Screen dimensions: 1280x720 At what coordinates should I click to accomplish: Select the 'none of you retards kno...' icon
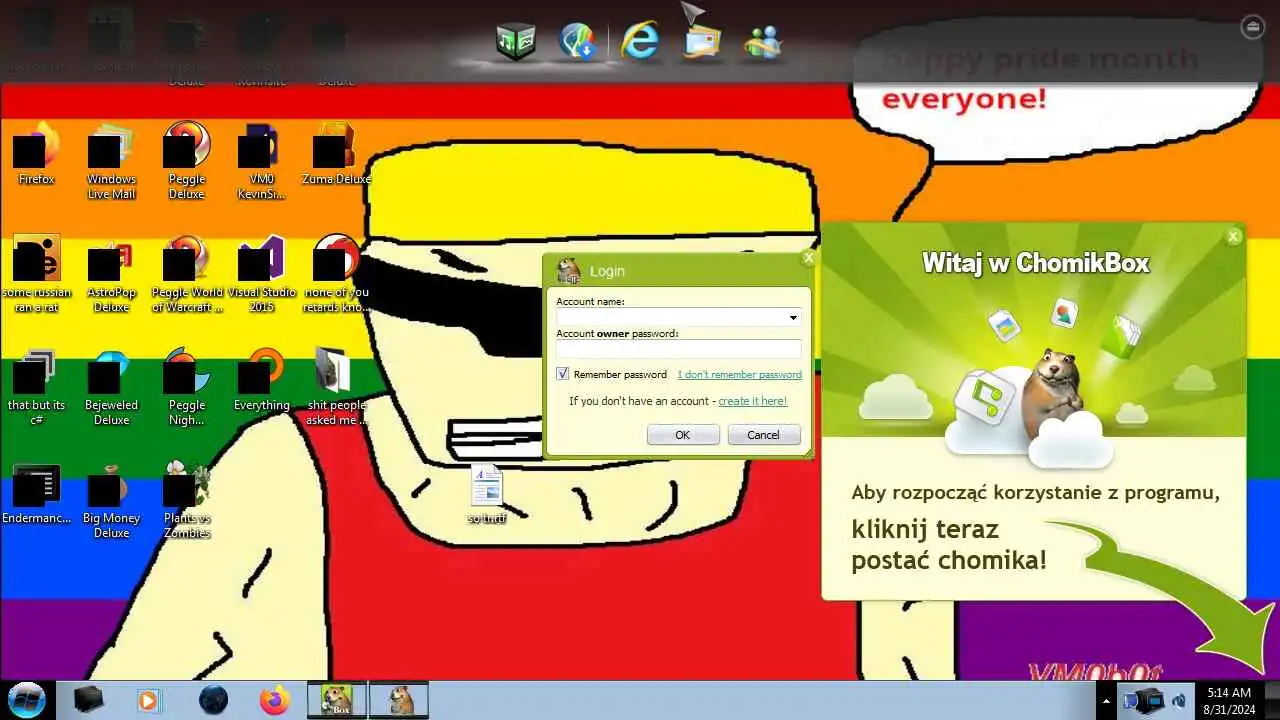[336, 273]
